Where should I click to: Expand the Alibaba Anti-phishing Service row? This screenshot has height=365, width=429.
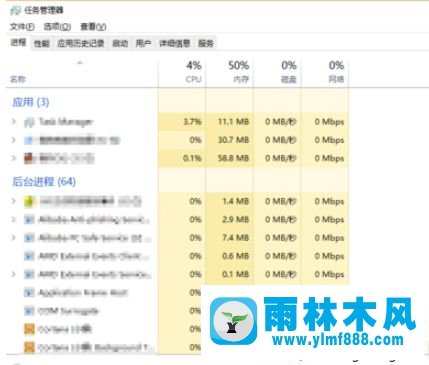coord(14,219)
